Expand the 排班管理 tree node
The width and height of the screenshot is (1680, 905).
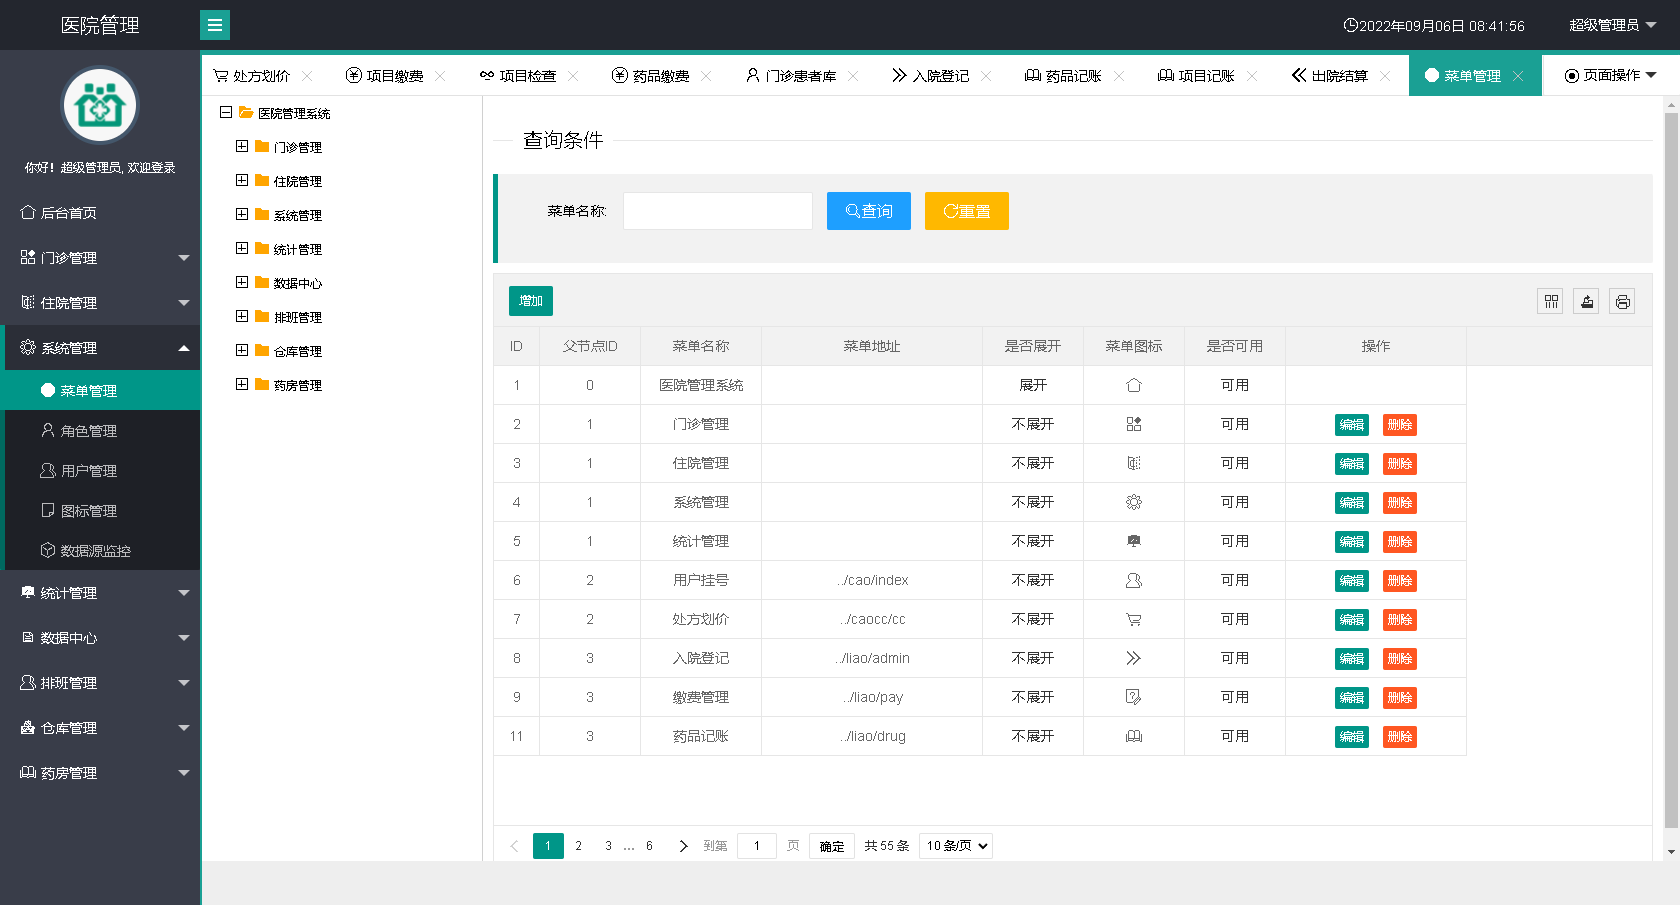(242, 316)
